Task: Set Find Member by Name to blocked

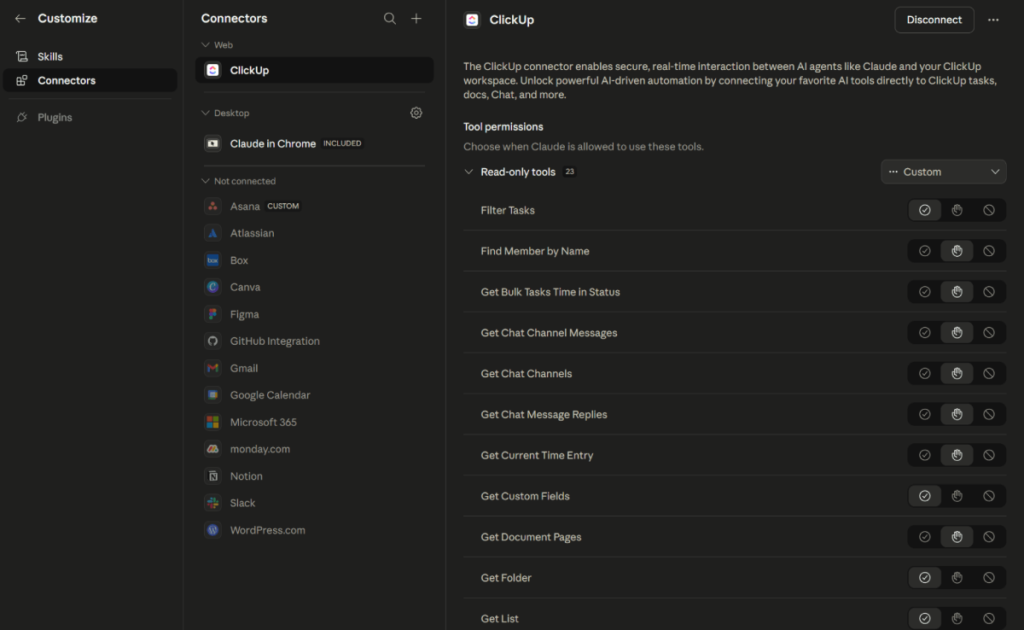Action: [989, 251]
